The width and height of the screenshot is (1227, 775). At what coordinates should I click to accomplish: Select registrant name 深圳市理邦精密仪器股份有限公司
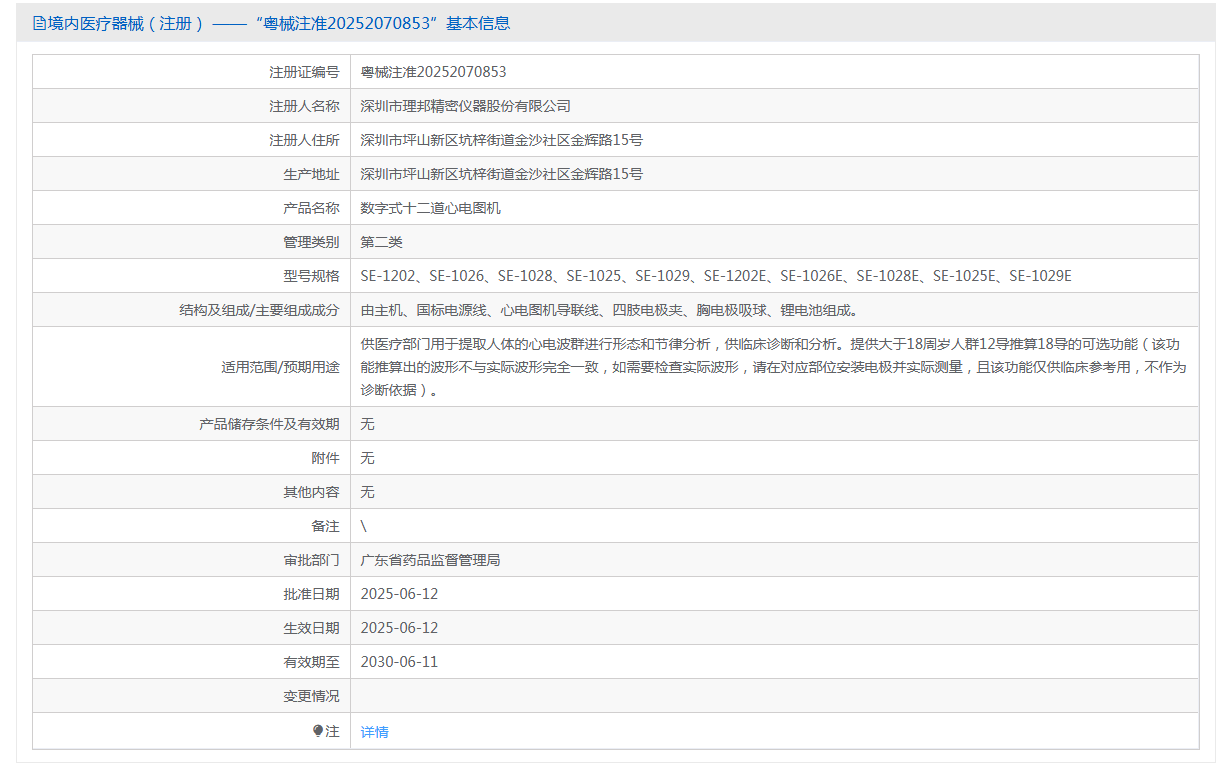point(465,106)
